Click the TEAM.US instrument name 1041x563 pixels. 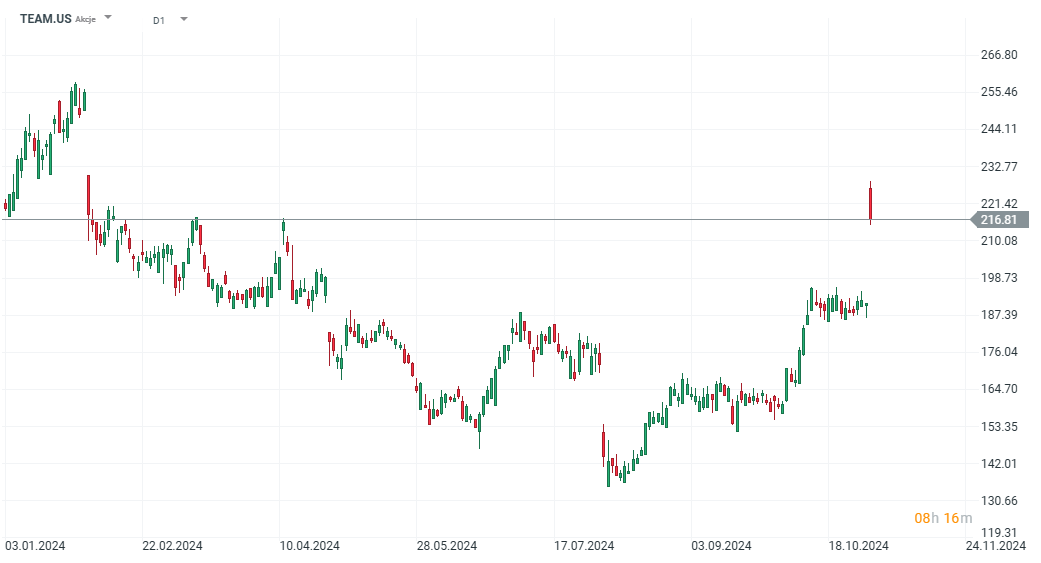pyautogui.click(x=45, y=19)
